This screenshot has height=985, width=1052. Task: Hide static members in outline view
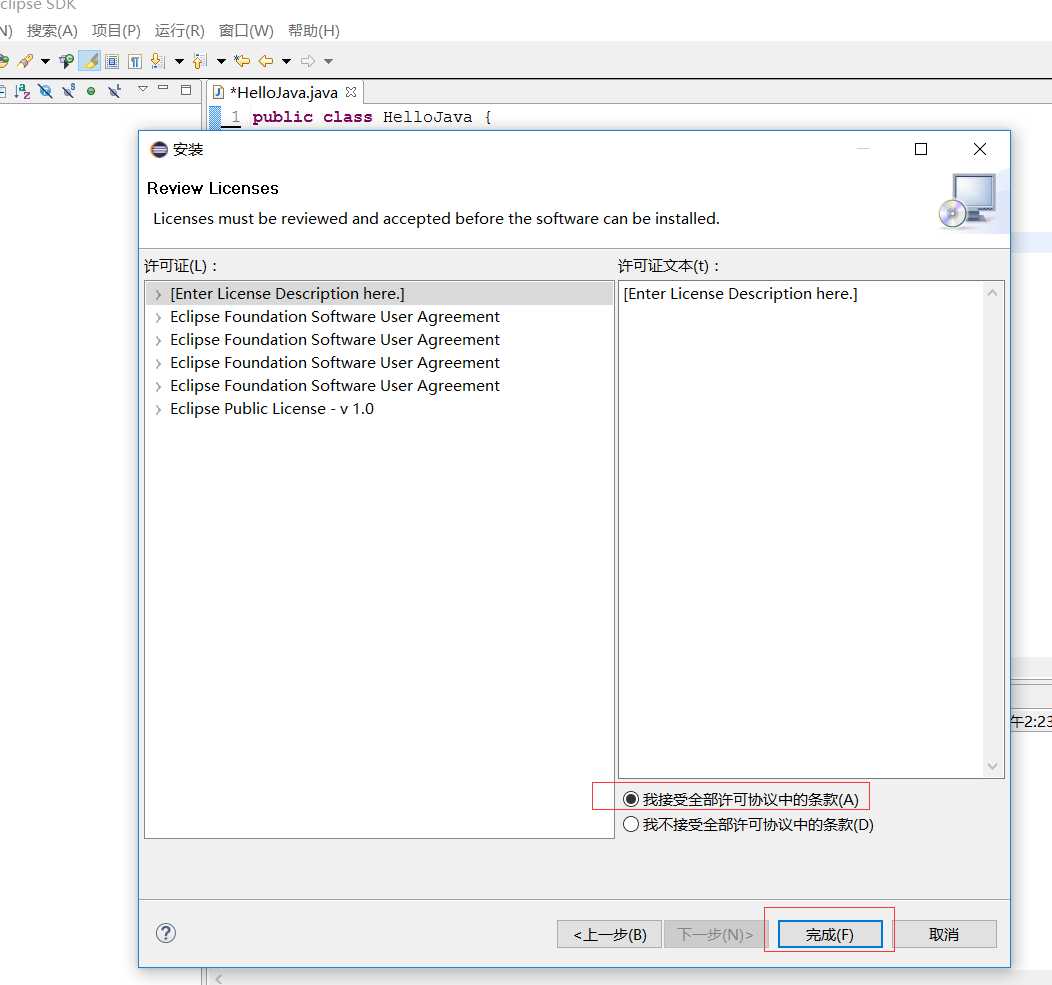(x=68, y=91)
